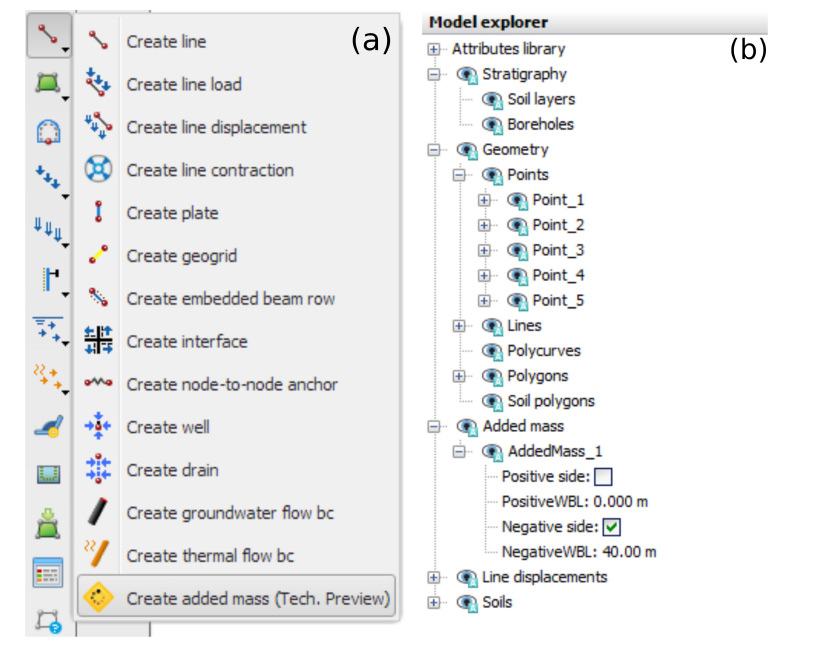The height and width of the screenshot is (654, 823).
Task: Pick the Create plate icon
Action: [98, 212]
